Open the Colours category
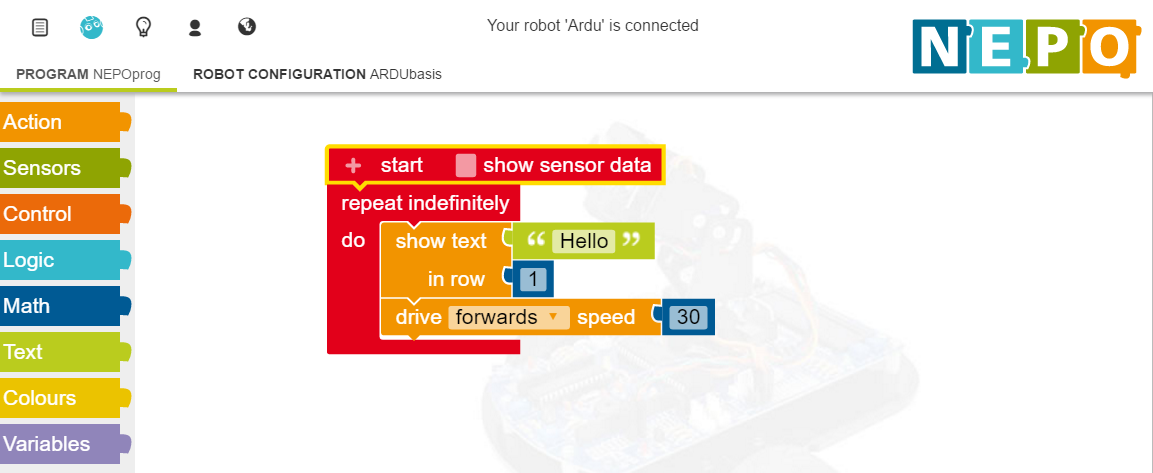1153x473 pixels. tap(65, 398)
